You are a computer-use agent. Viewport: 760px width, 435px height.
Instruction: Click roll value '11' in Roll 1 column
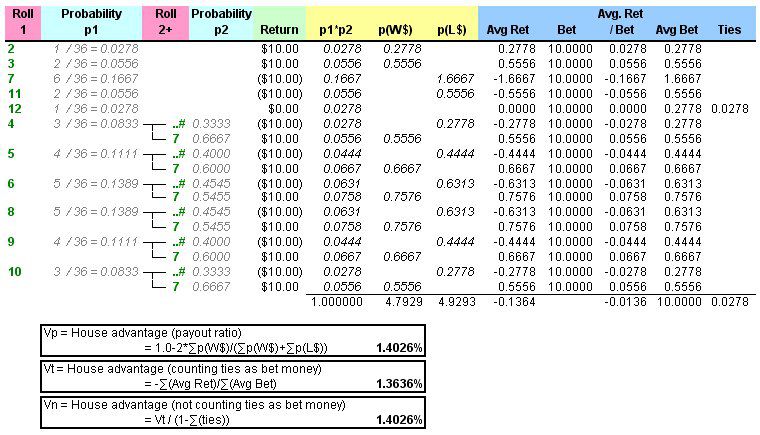click(15, 94)
